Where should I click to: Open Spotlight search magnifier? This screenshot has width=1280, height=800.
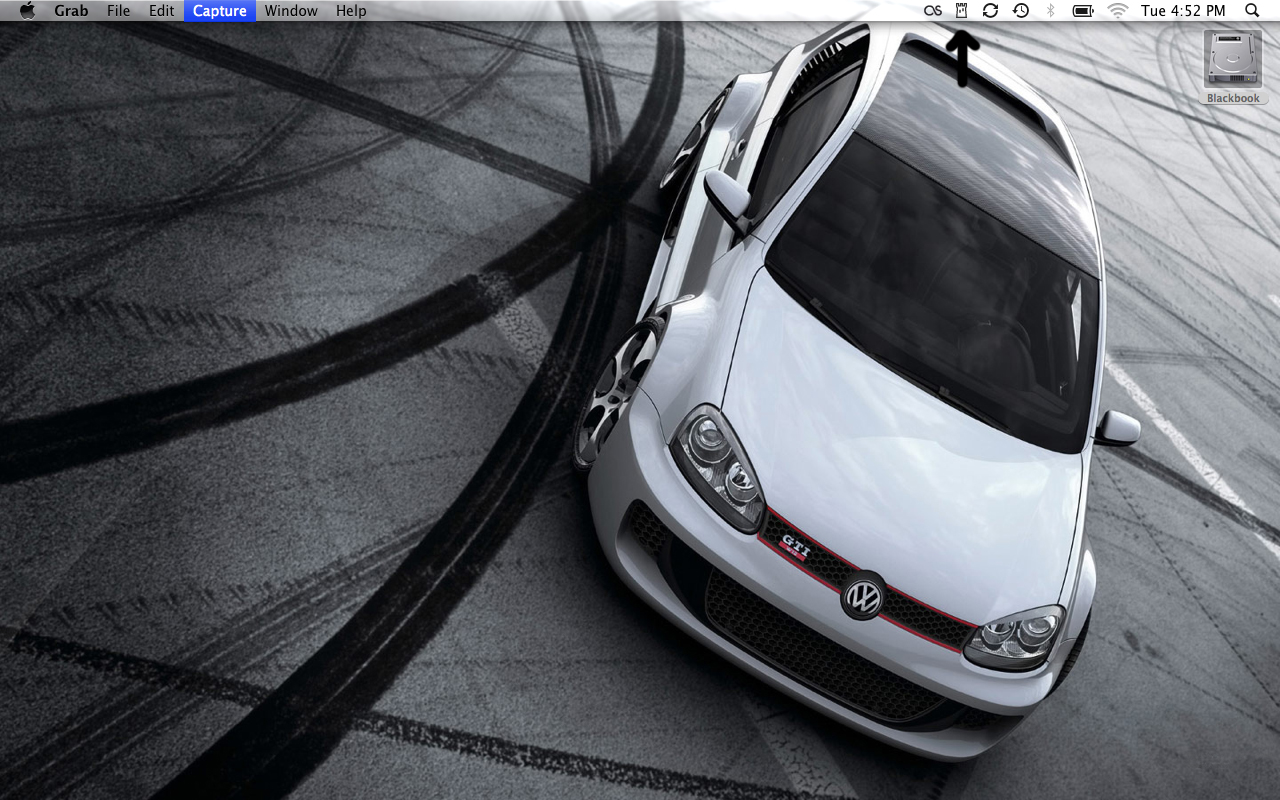pyautogui.click(x=1252, y=11)
